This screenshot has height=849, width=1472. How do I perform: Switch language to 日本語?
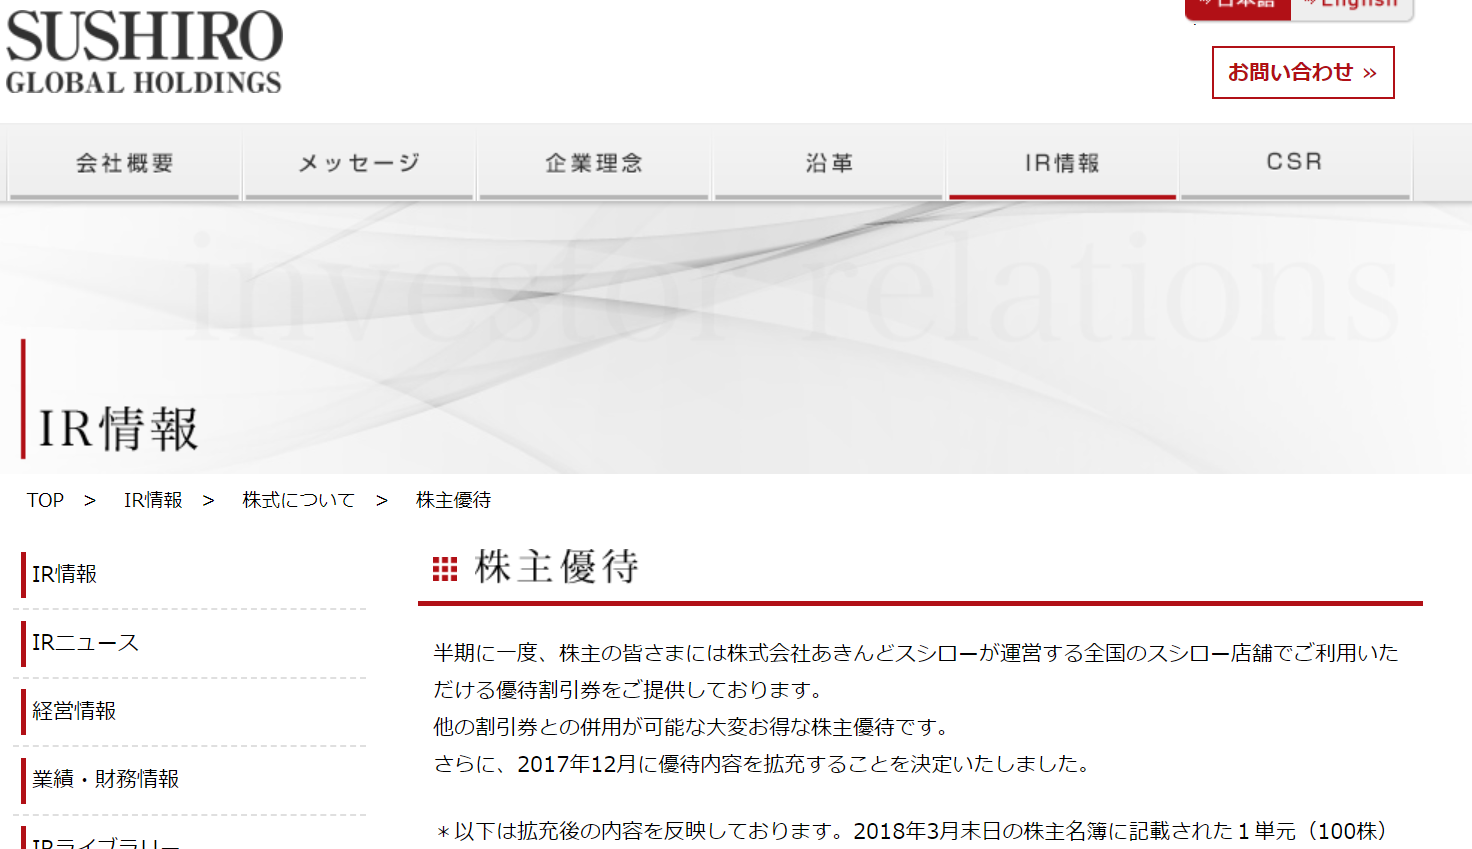(1238, 8)
